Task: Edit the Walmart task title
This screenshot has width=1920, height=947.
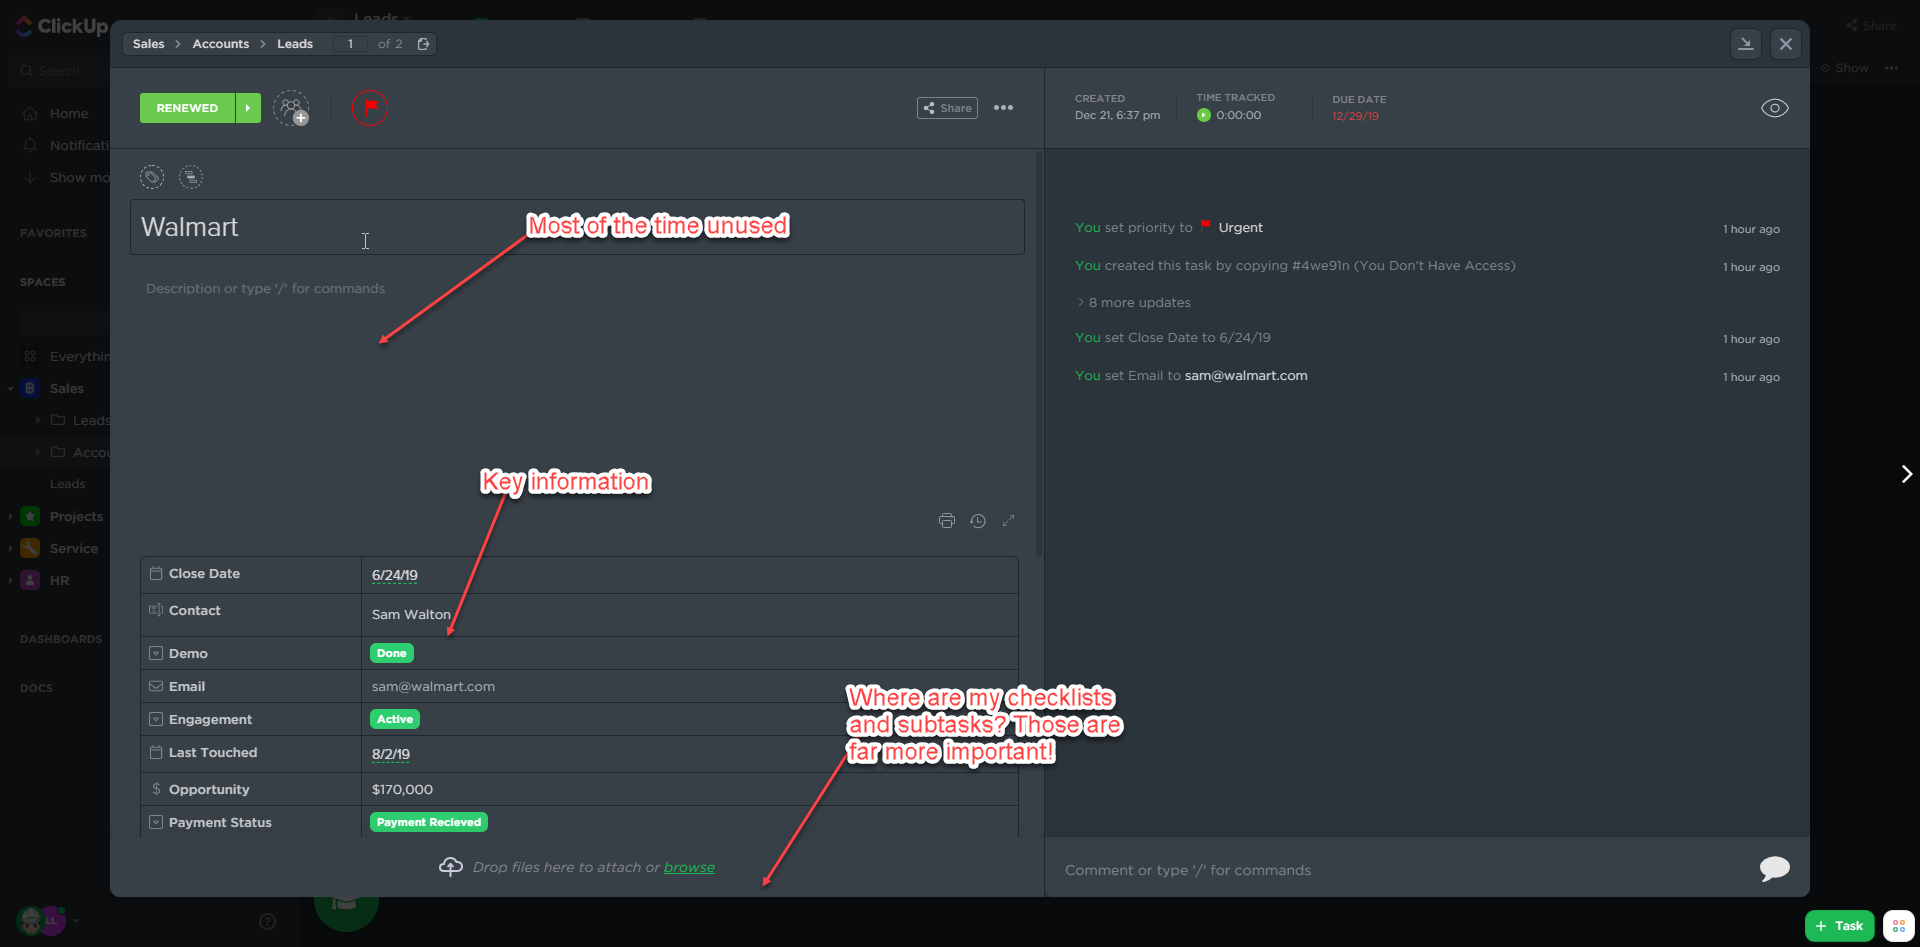Action: coord(577,227)
